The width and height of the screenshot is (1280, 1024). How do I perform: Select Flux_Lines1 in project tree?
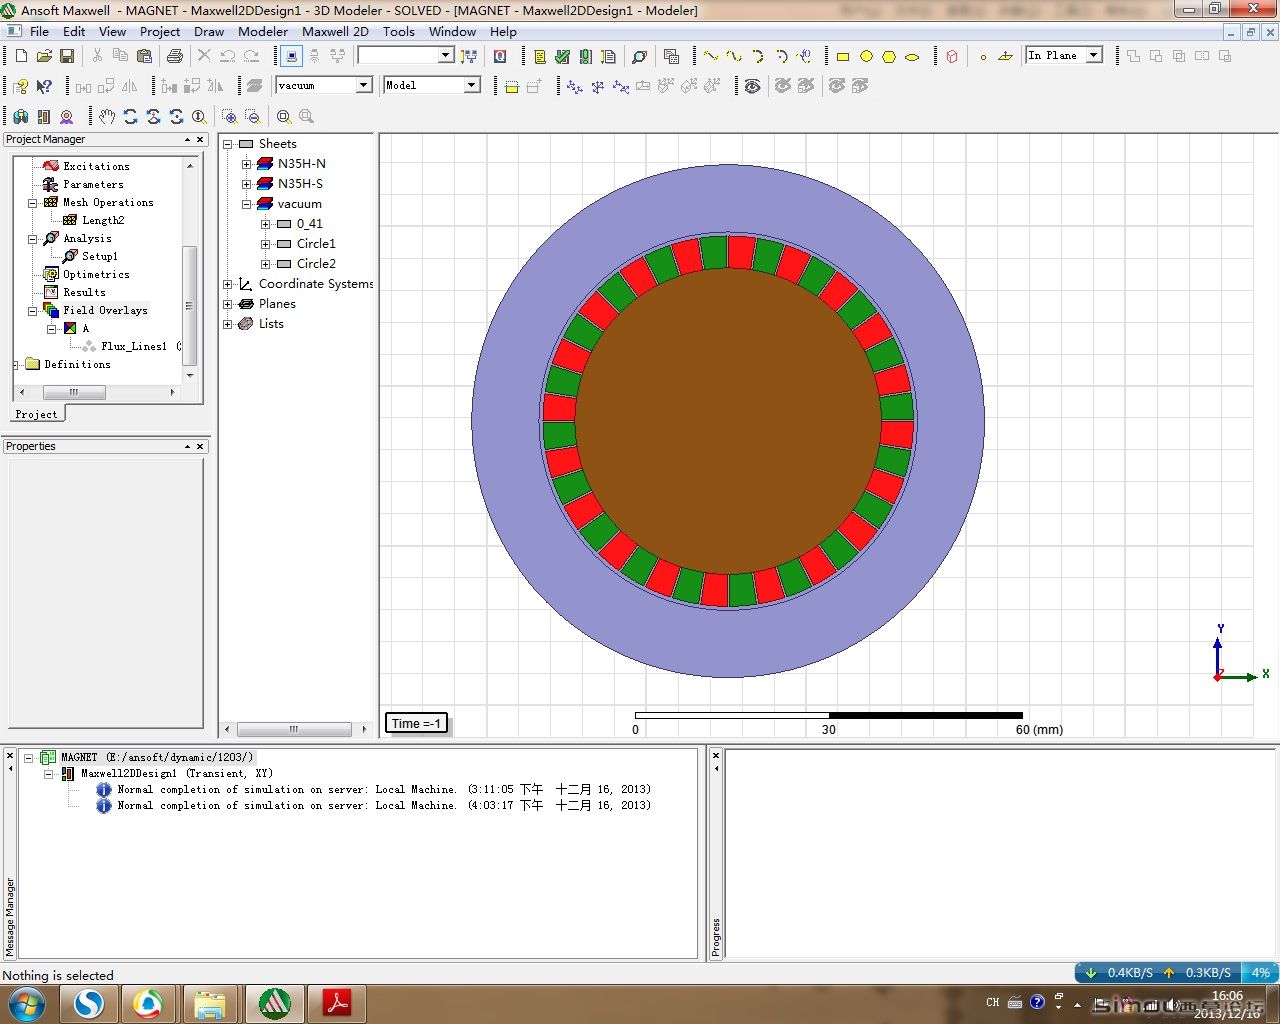133,346
